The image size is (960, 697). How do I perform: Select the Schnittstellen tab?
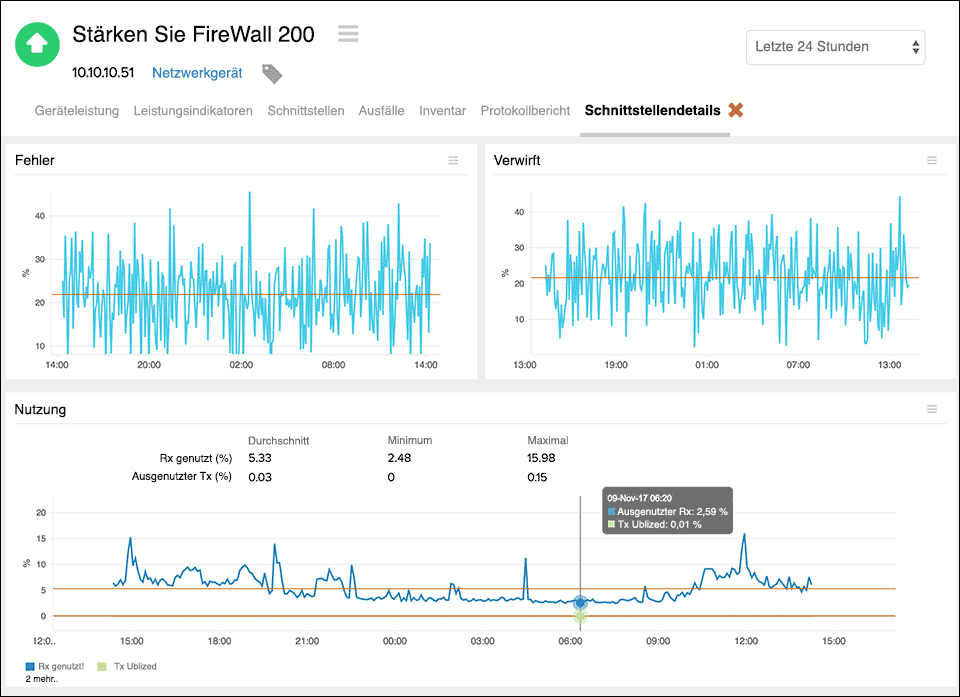click(x=305, y=111)
